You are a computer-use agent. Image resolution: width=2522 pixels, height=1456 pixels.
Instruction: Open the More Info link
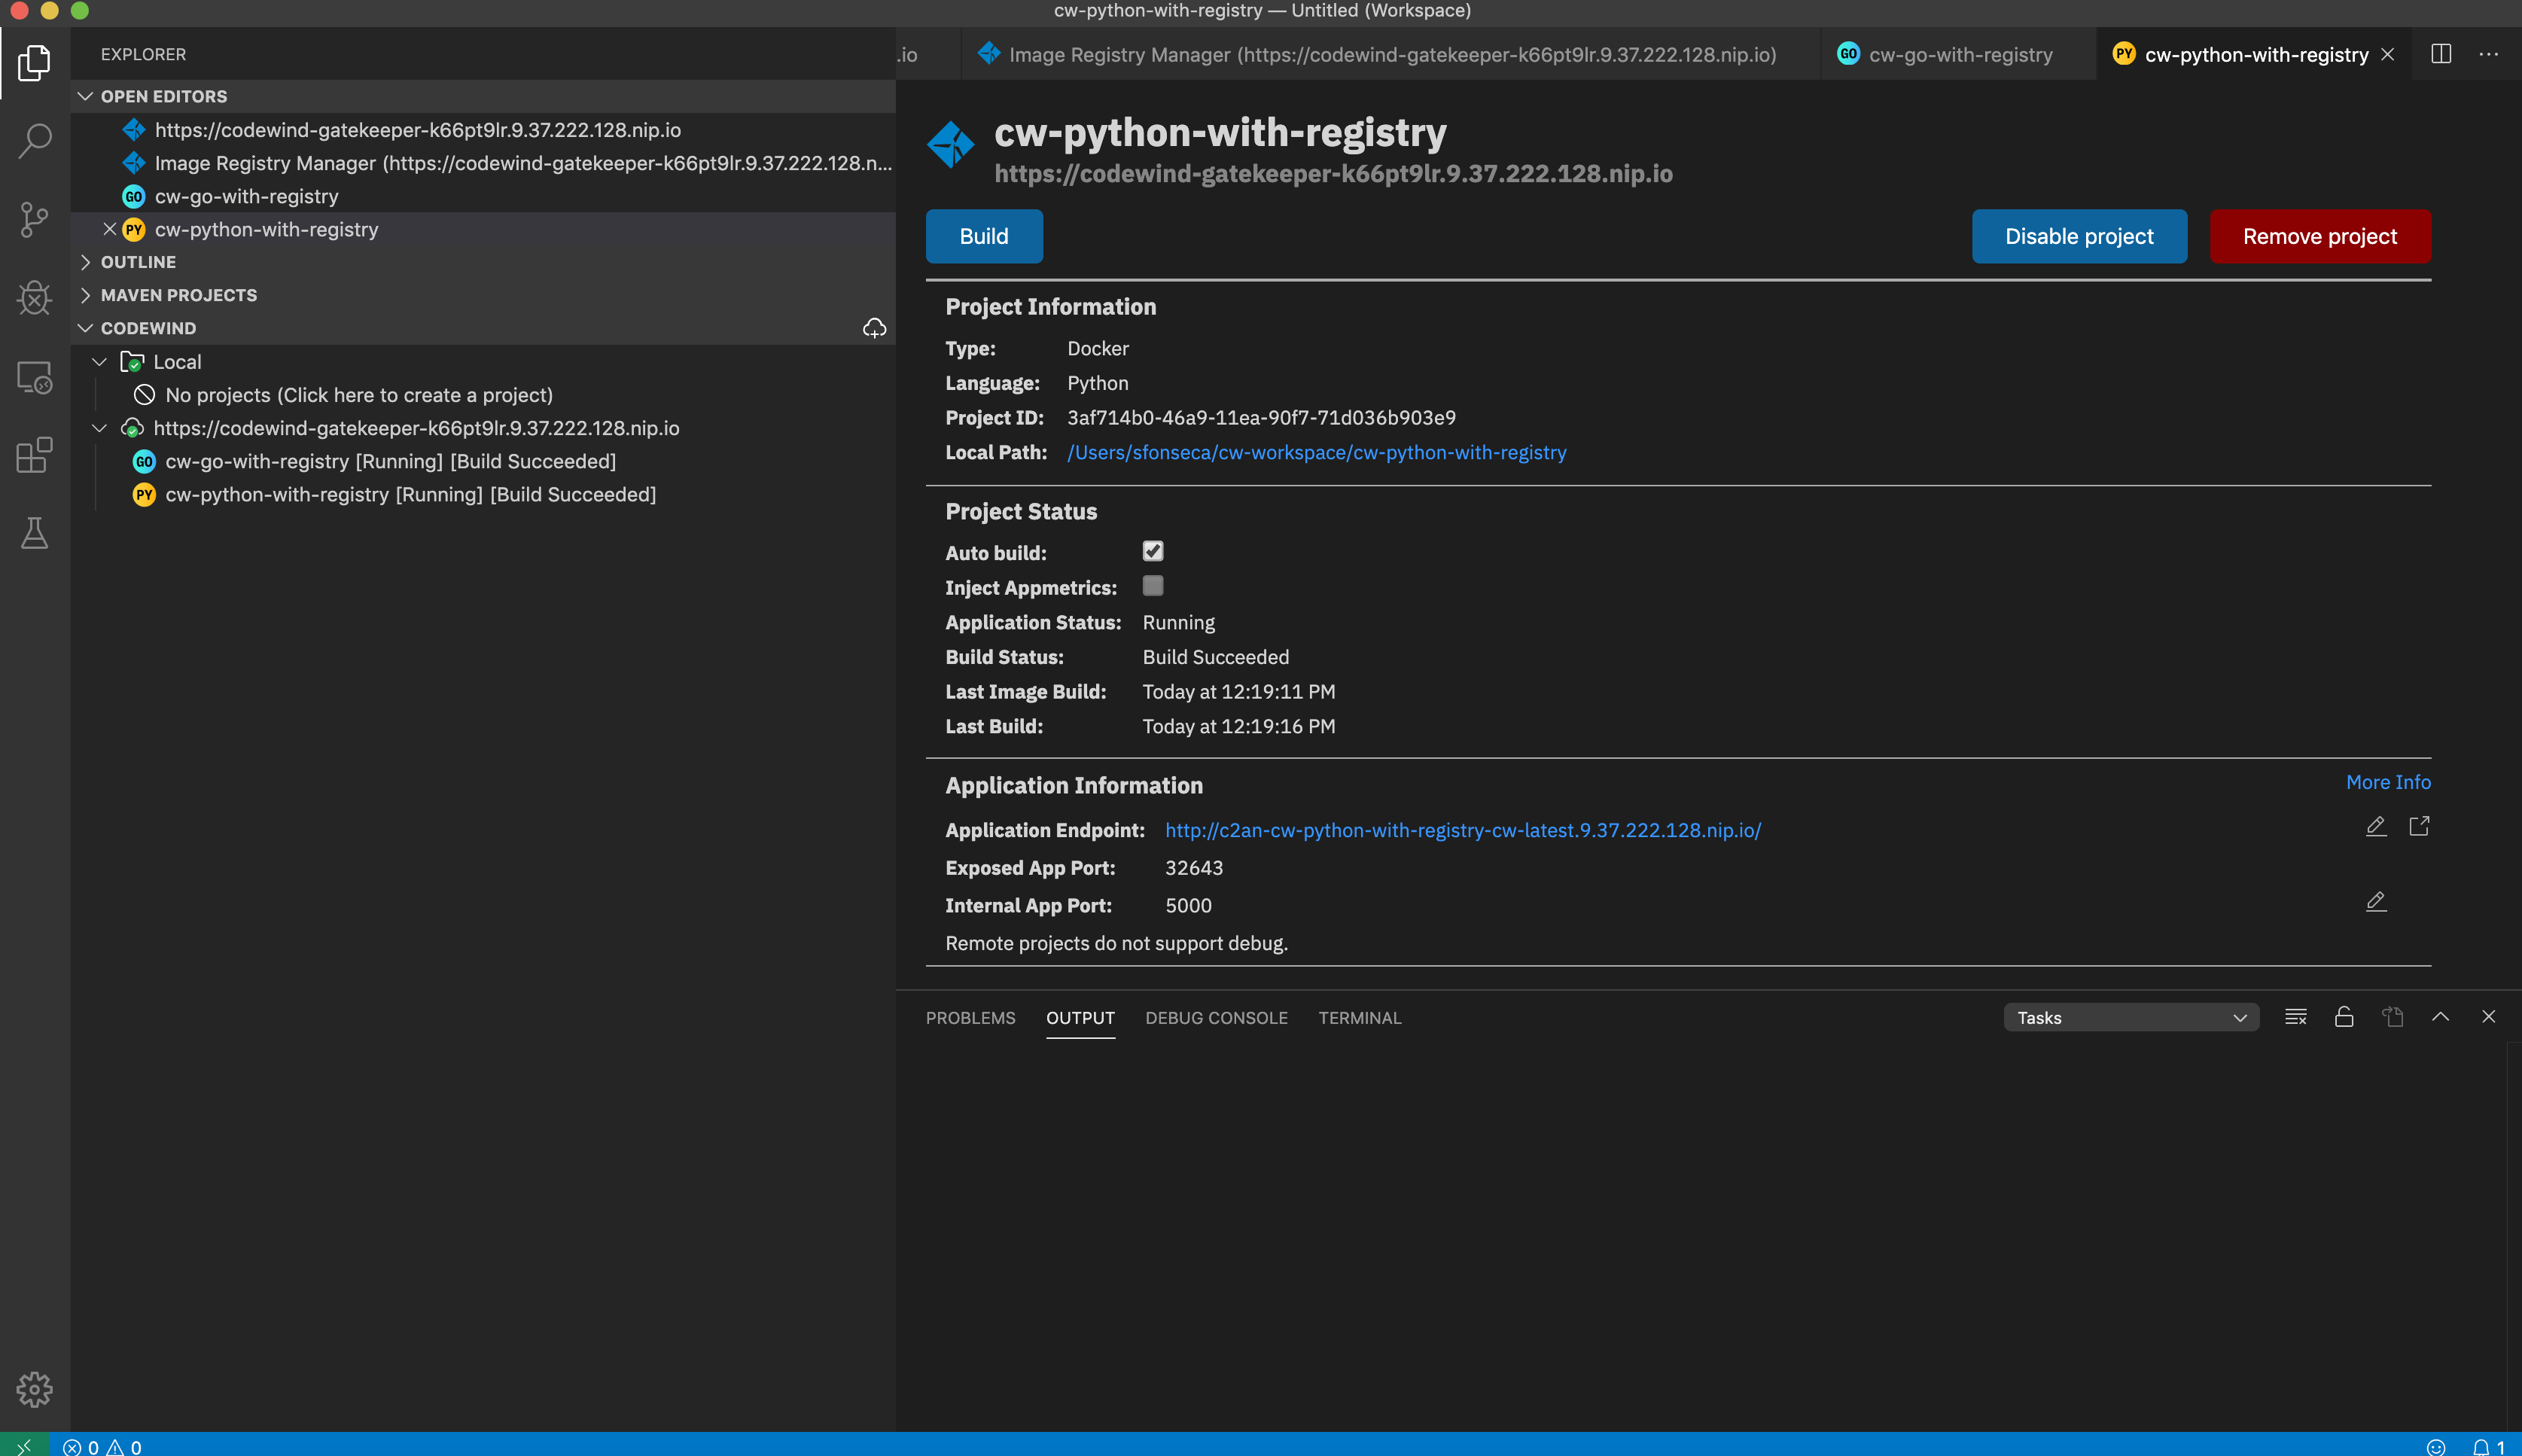pos(2388,781)
